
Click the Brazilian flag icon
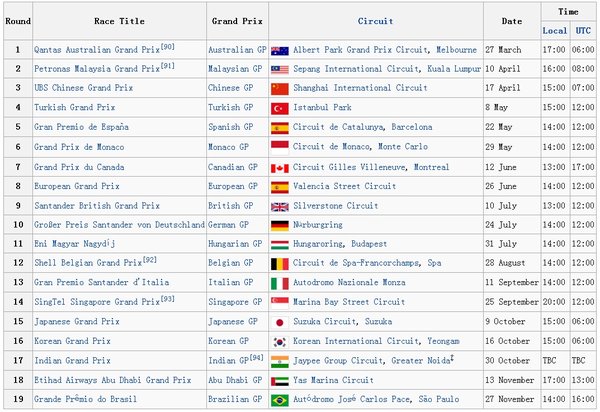[280, 400]
